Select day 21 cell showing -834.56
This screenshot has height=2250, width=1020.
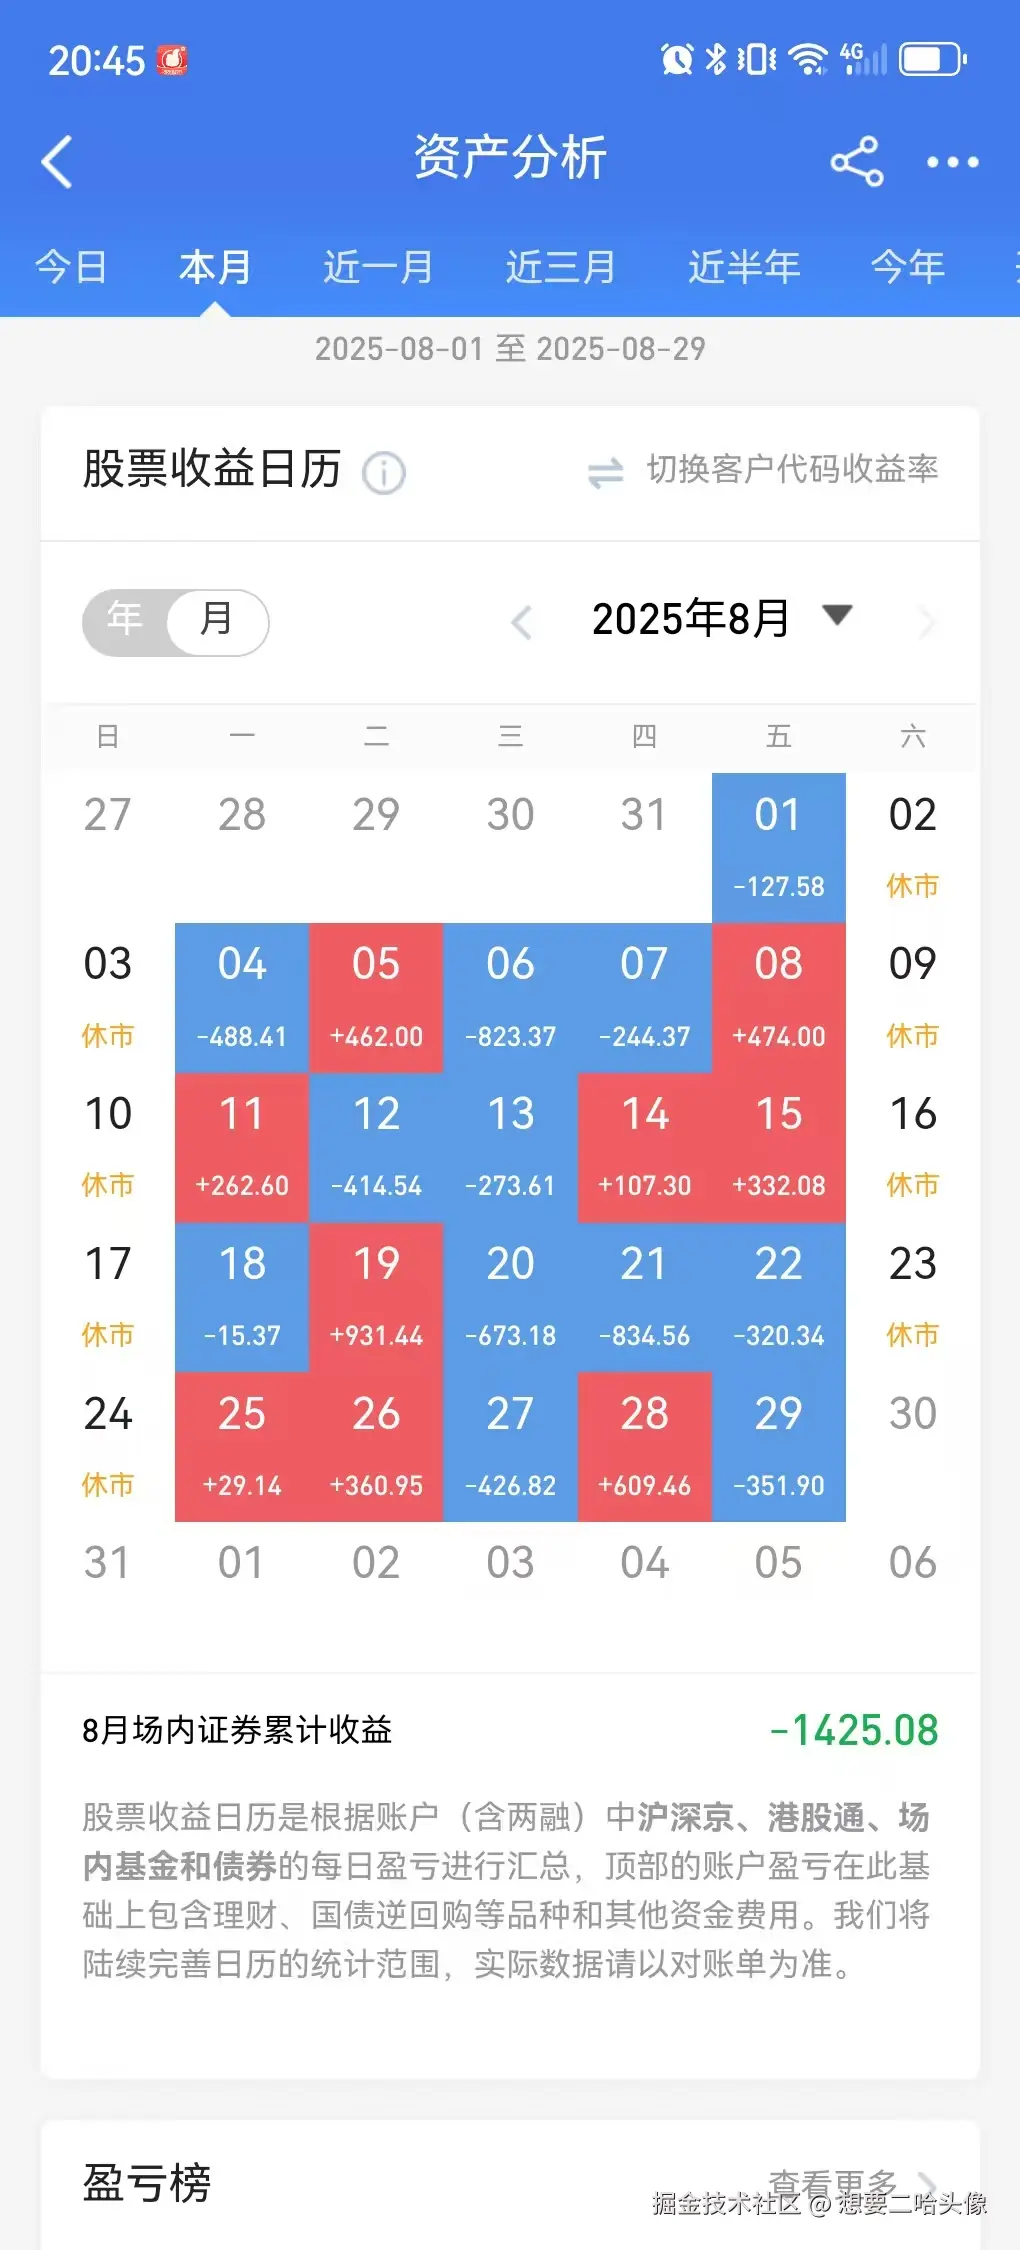[644, 1297]
